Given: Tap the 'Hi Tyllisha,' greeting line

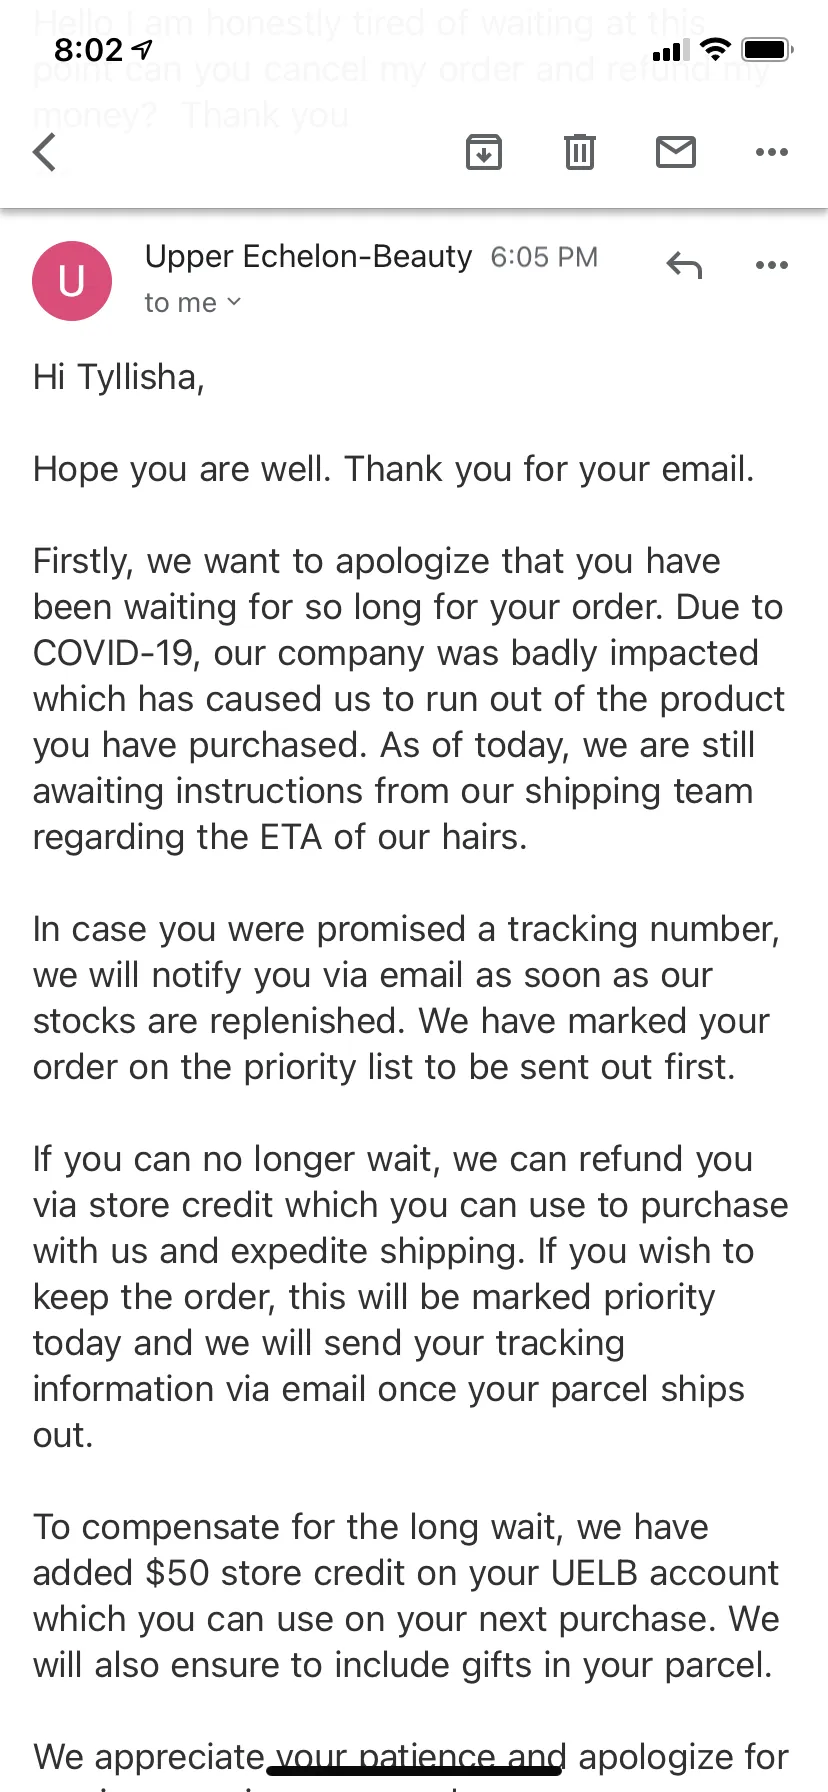Looking at the screenshot, I should pos(119,377).
